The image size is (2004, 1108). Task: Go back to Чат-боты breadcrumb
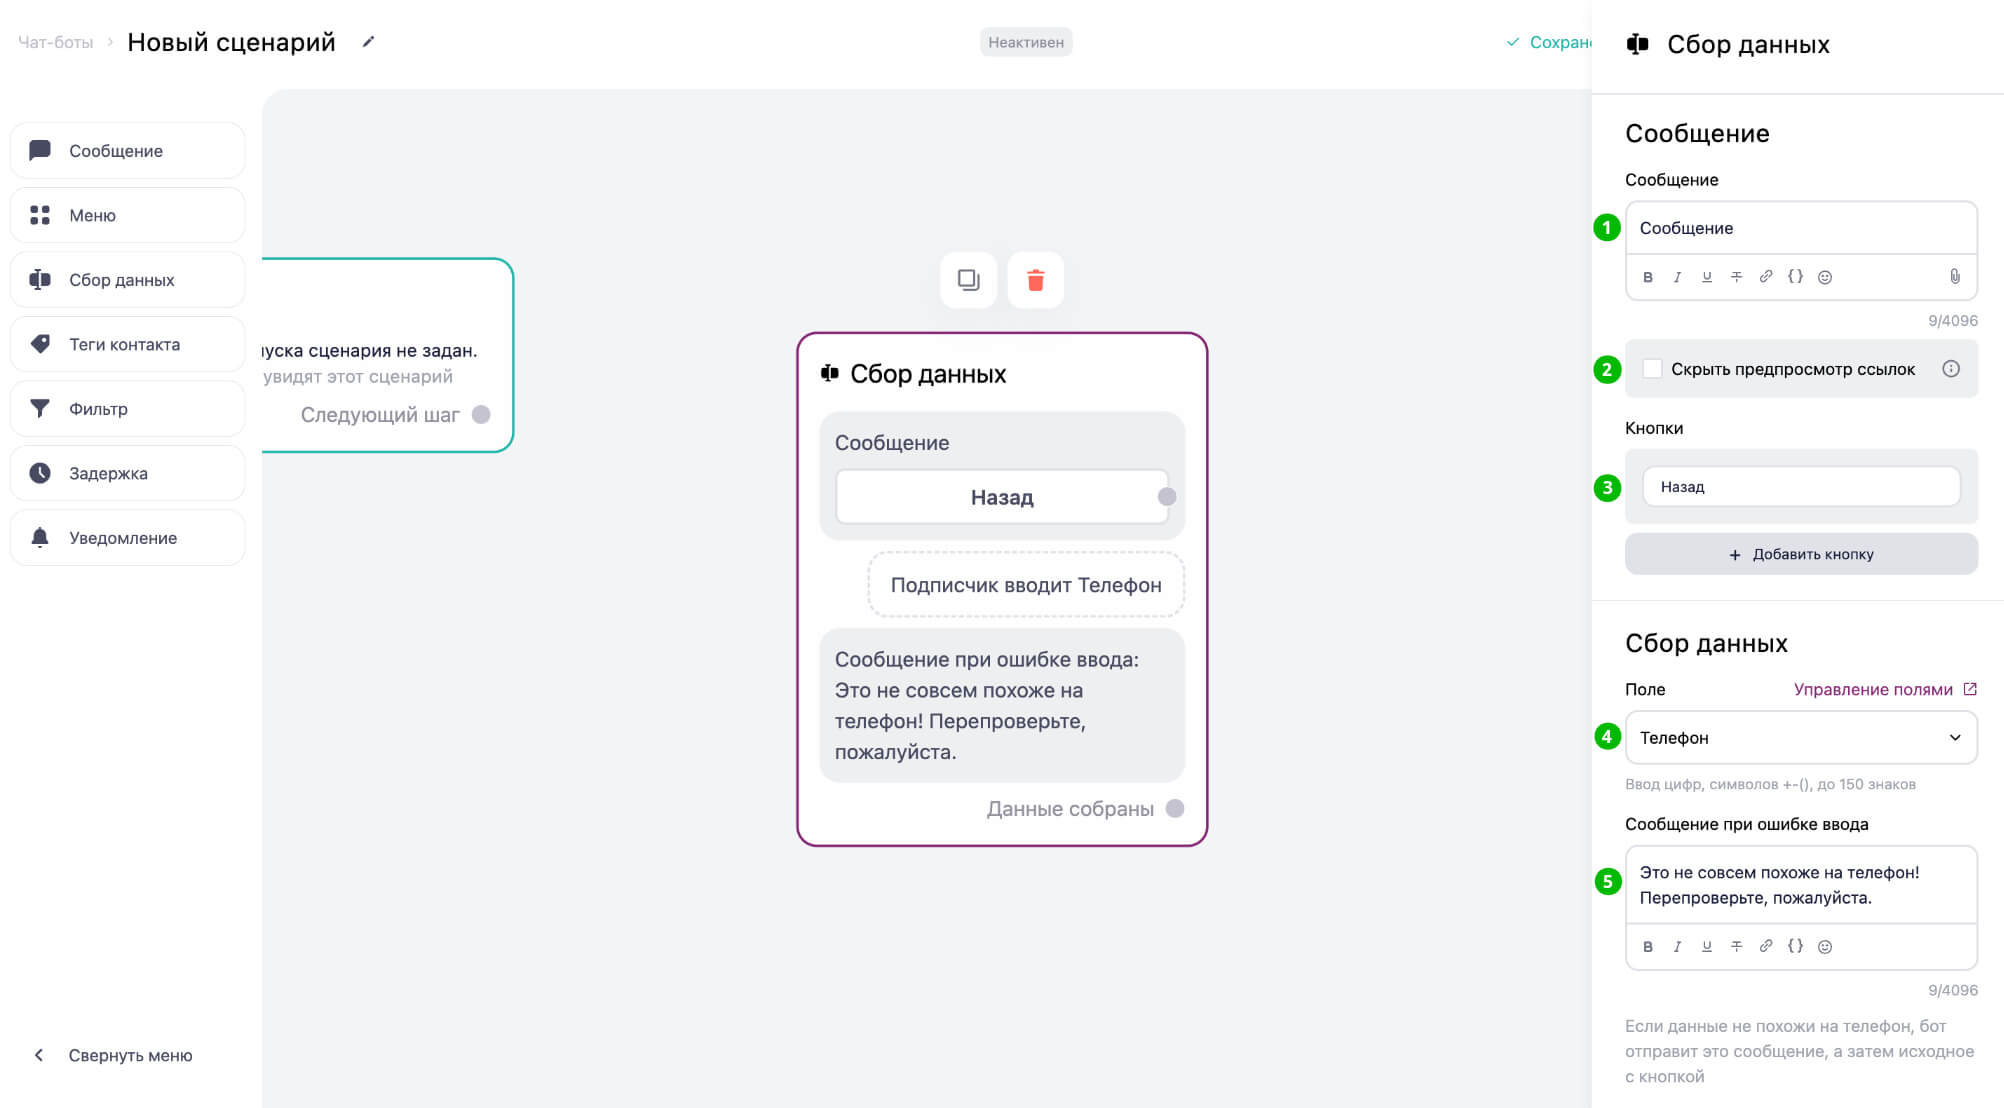point(56,42)
